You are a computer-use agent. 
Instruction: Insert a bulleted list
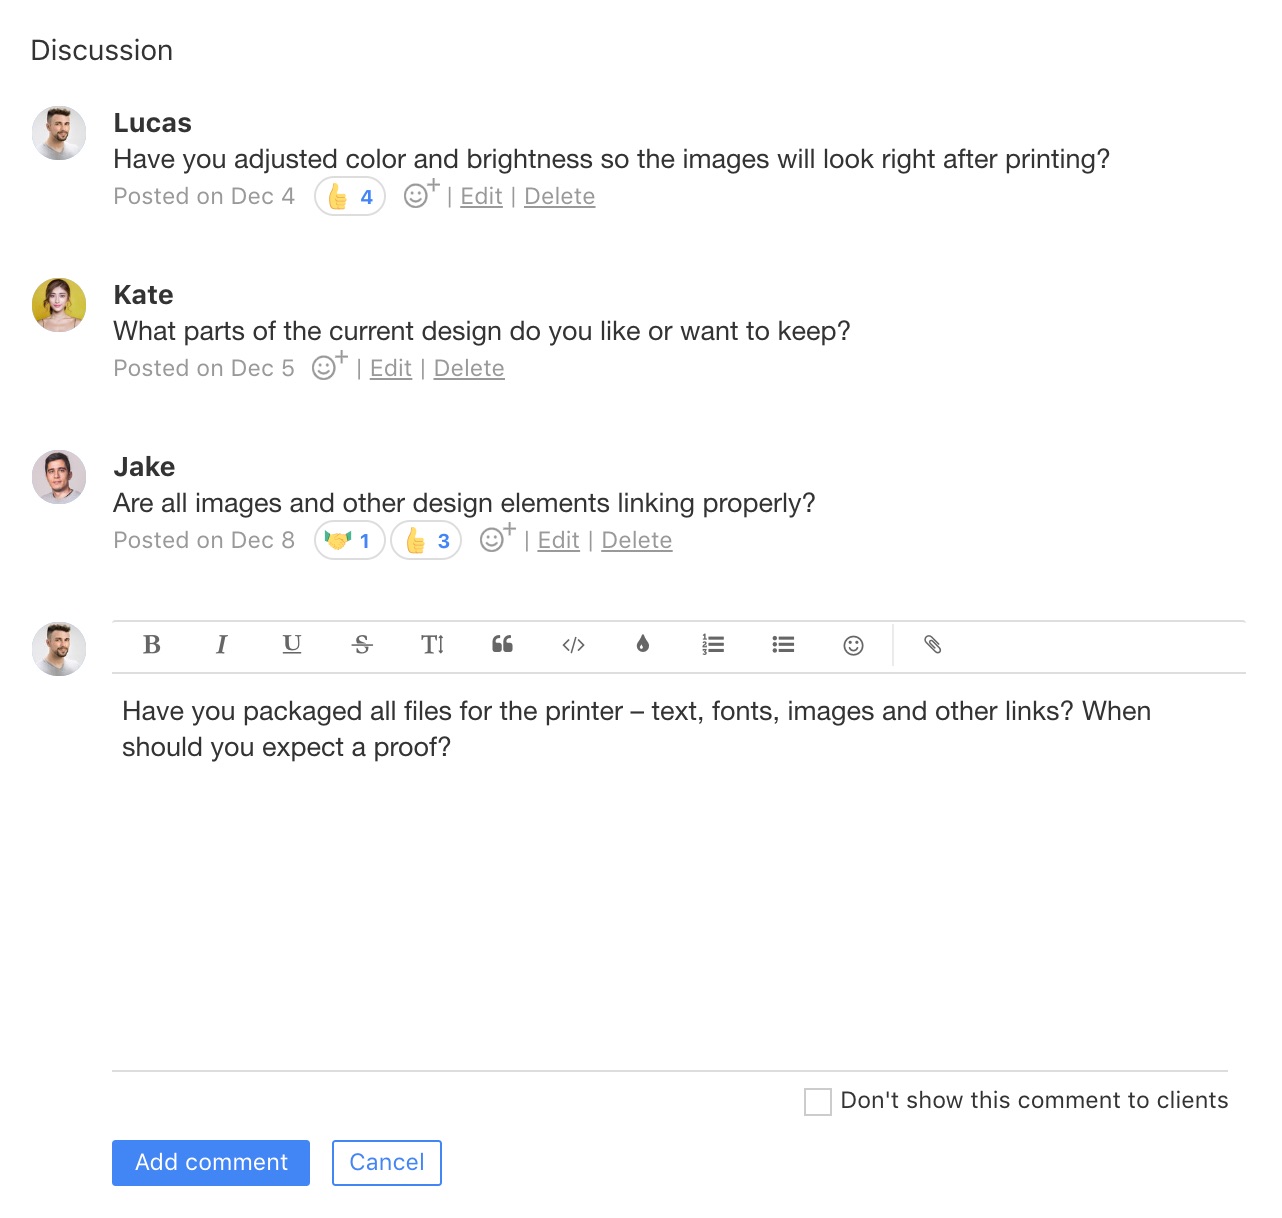pyautogui.click(x=783, y=645)
